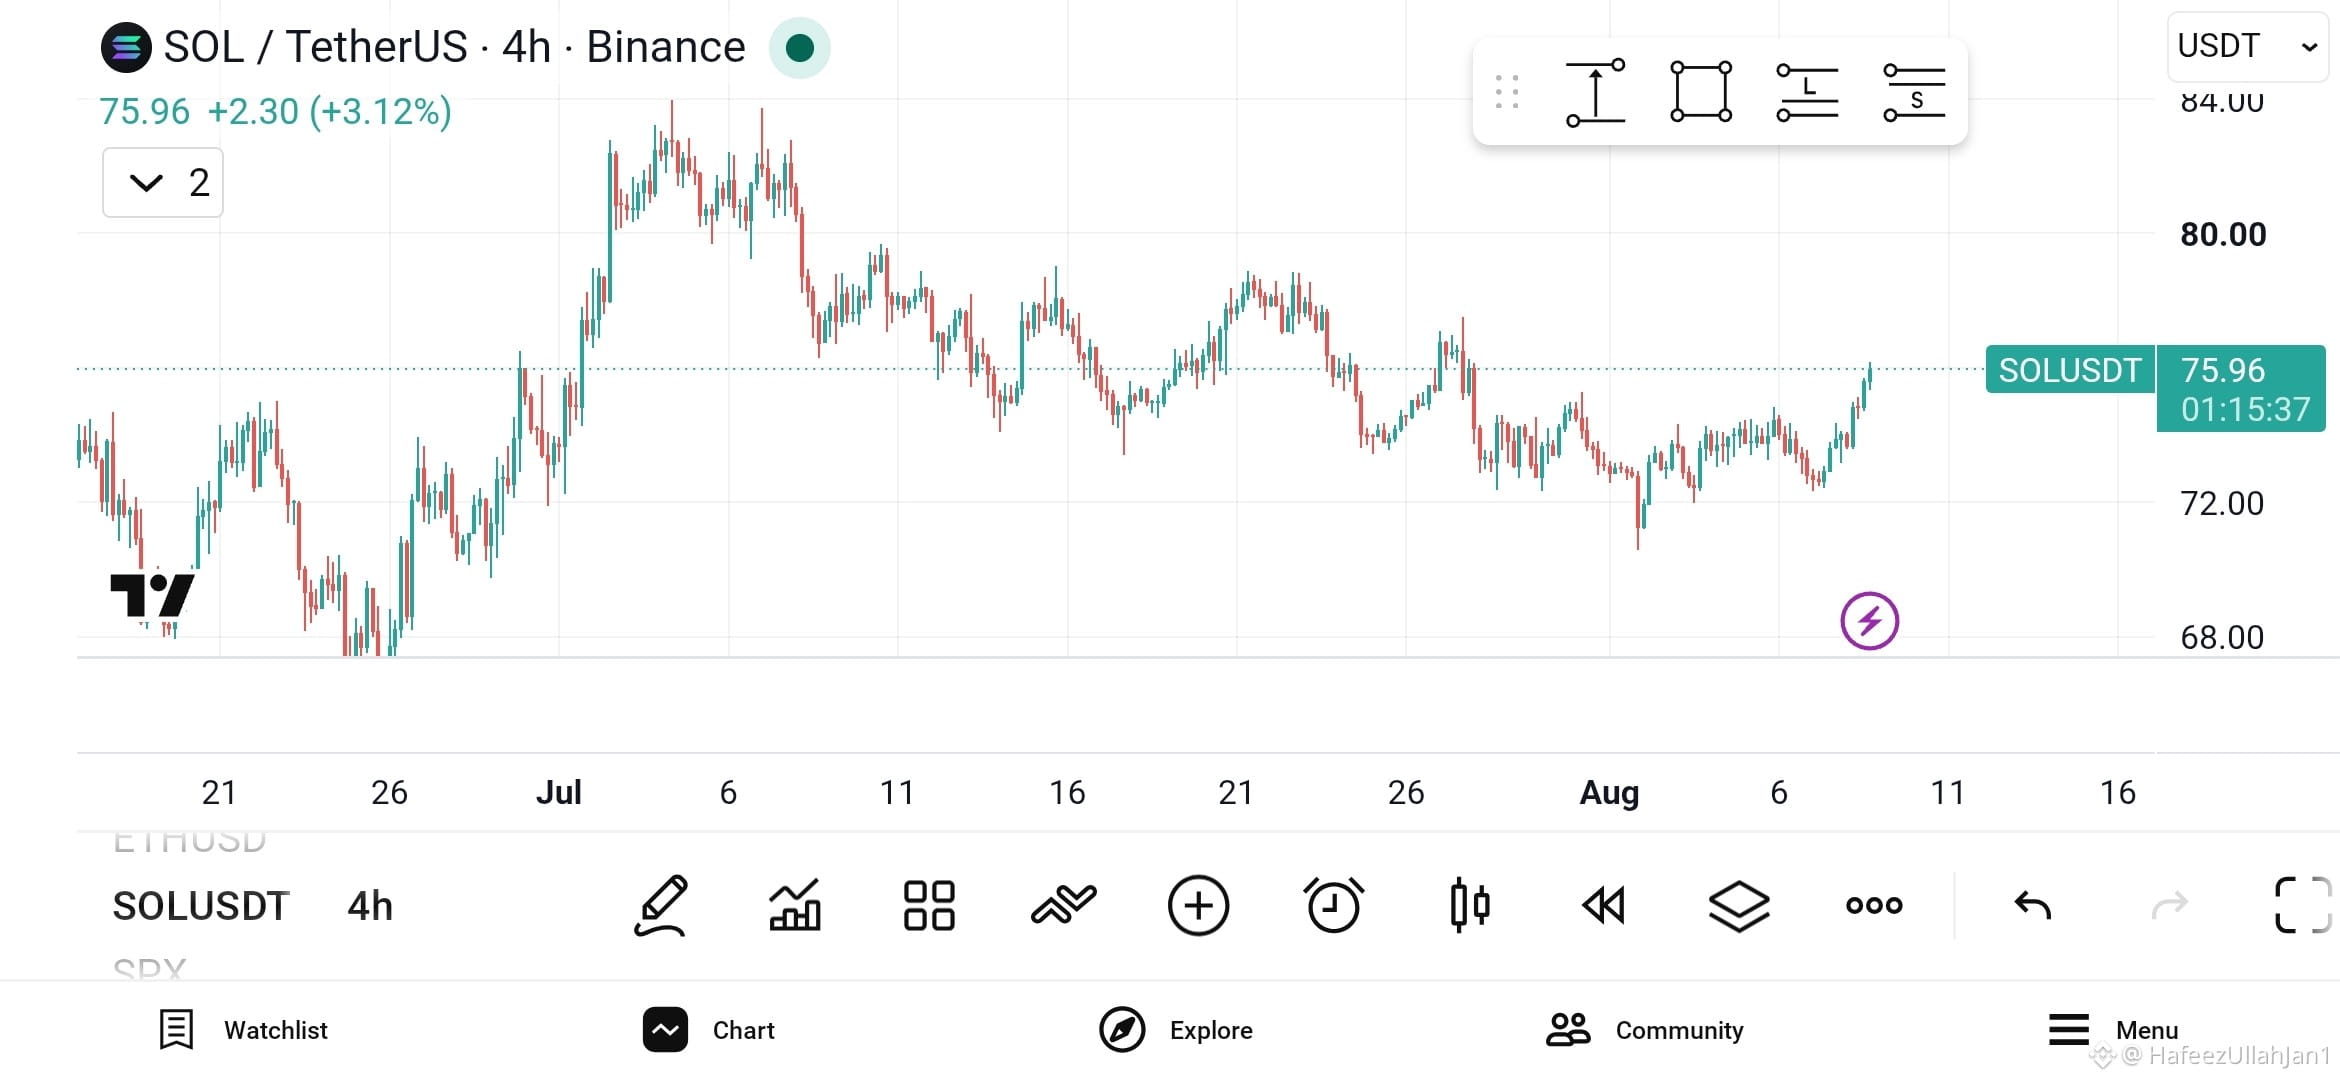Open the SOLUSDT symbol search

201,906
